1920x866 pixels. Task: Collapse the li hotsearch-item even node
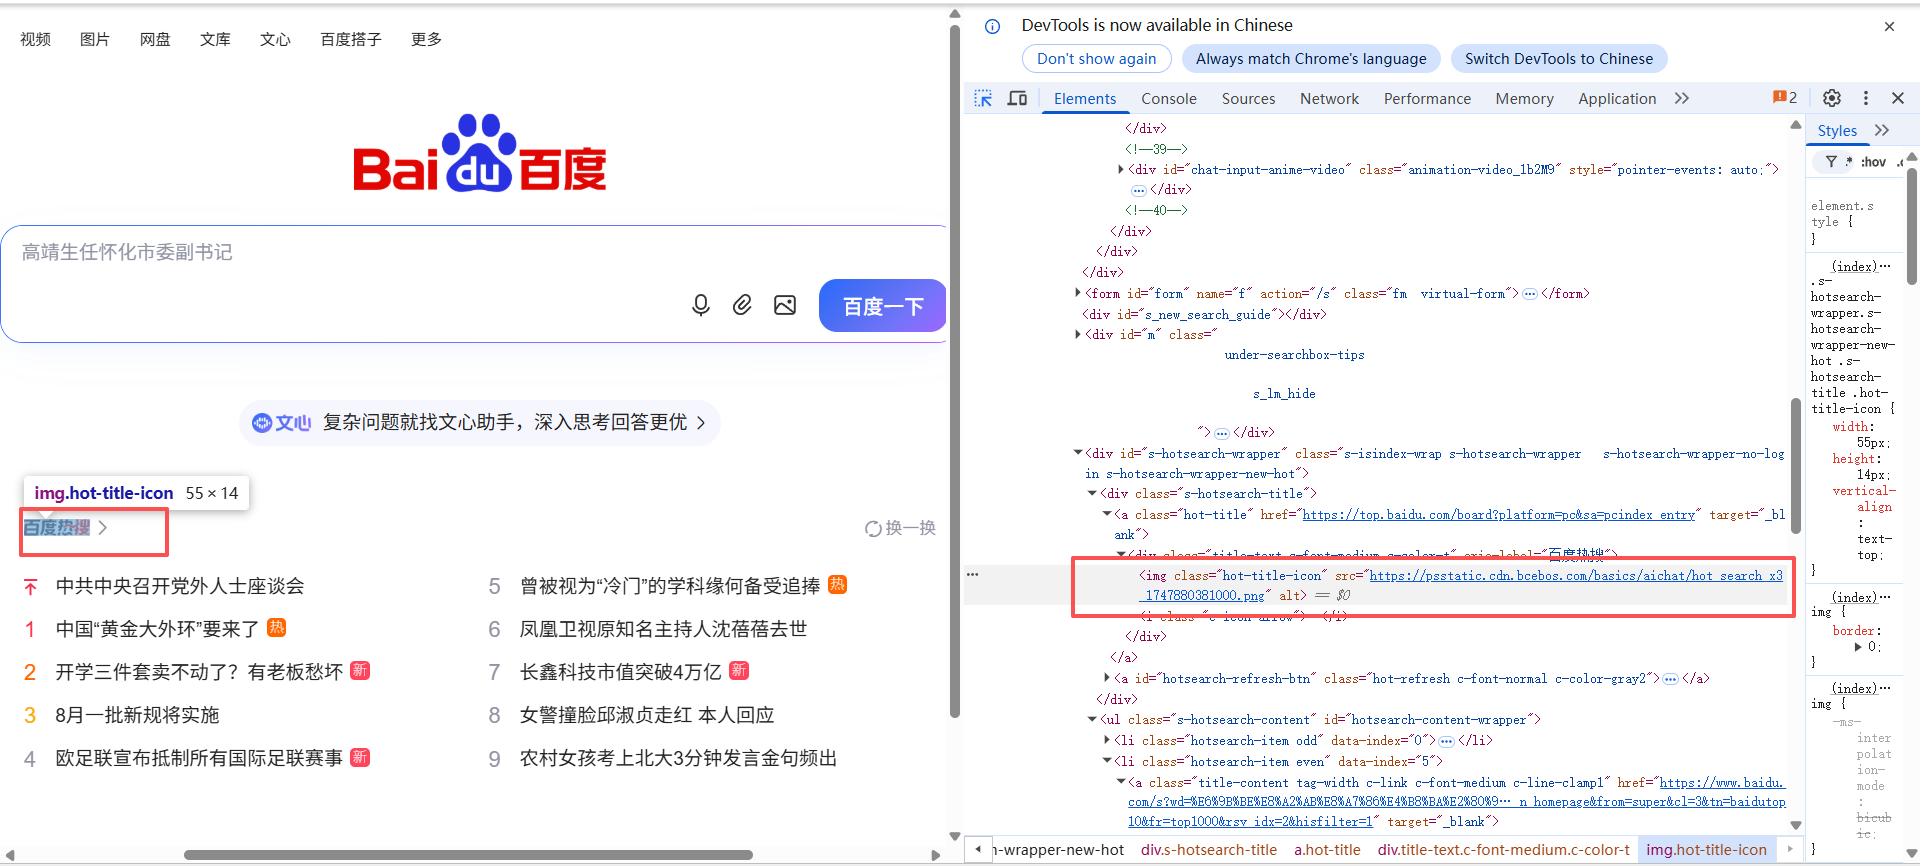coord(1107,761)
